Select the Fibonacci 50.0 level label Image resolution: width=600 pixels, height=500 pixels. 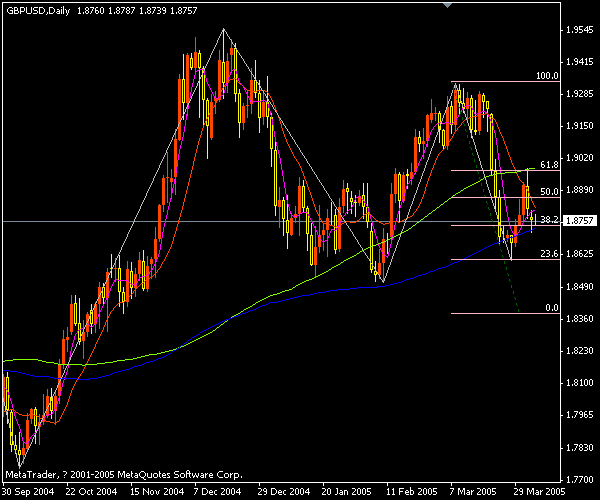pyautogui.click(x=549, y=192)
